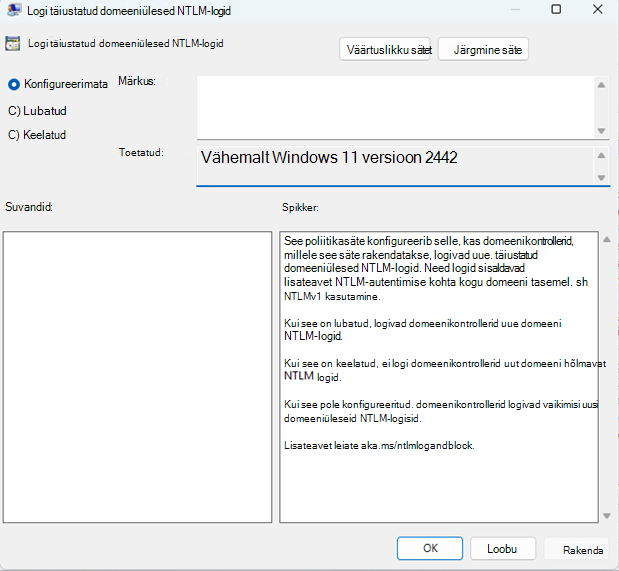Minimize the dialog window

(x=515, y=9)
